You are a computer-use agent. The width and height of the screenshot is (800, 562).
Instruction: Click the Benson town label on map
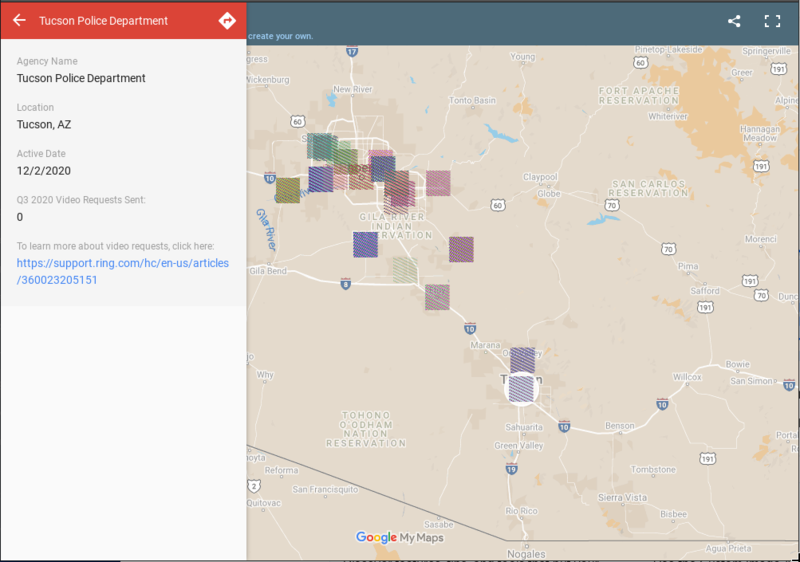(620, 426)
